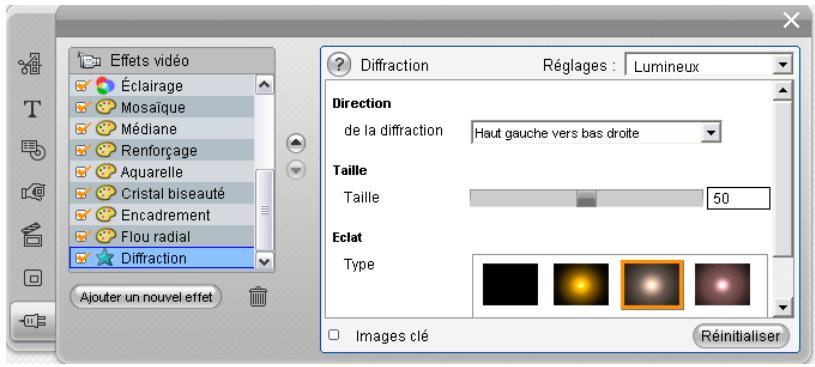Select the Cristal biseauté effect row
The image size is (815, 367).
pos(162,193)
